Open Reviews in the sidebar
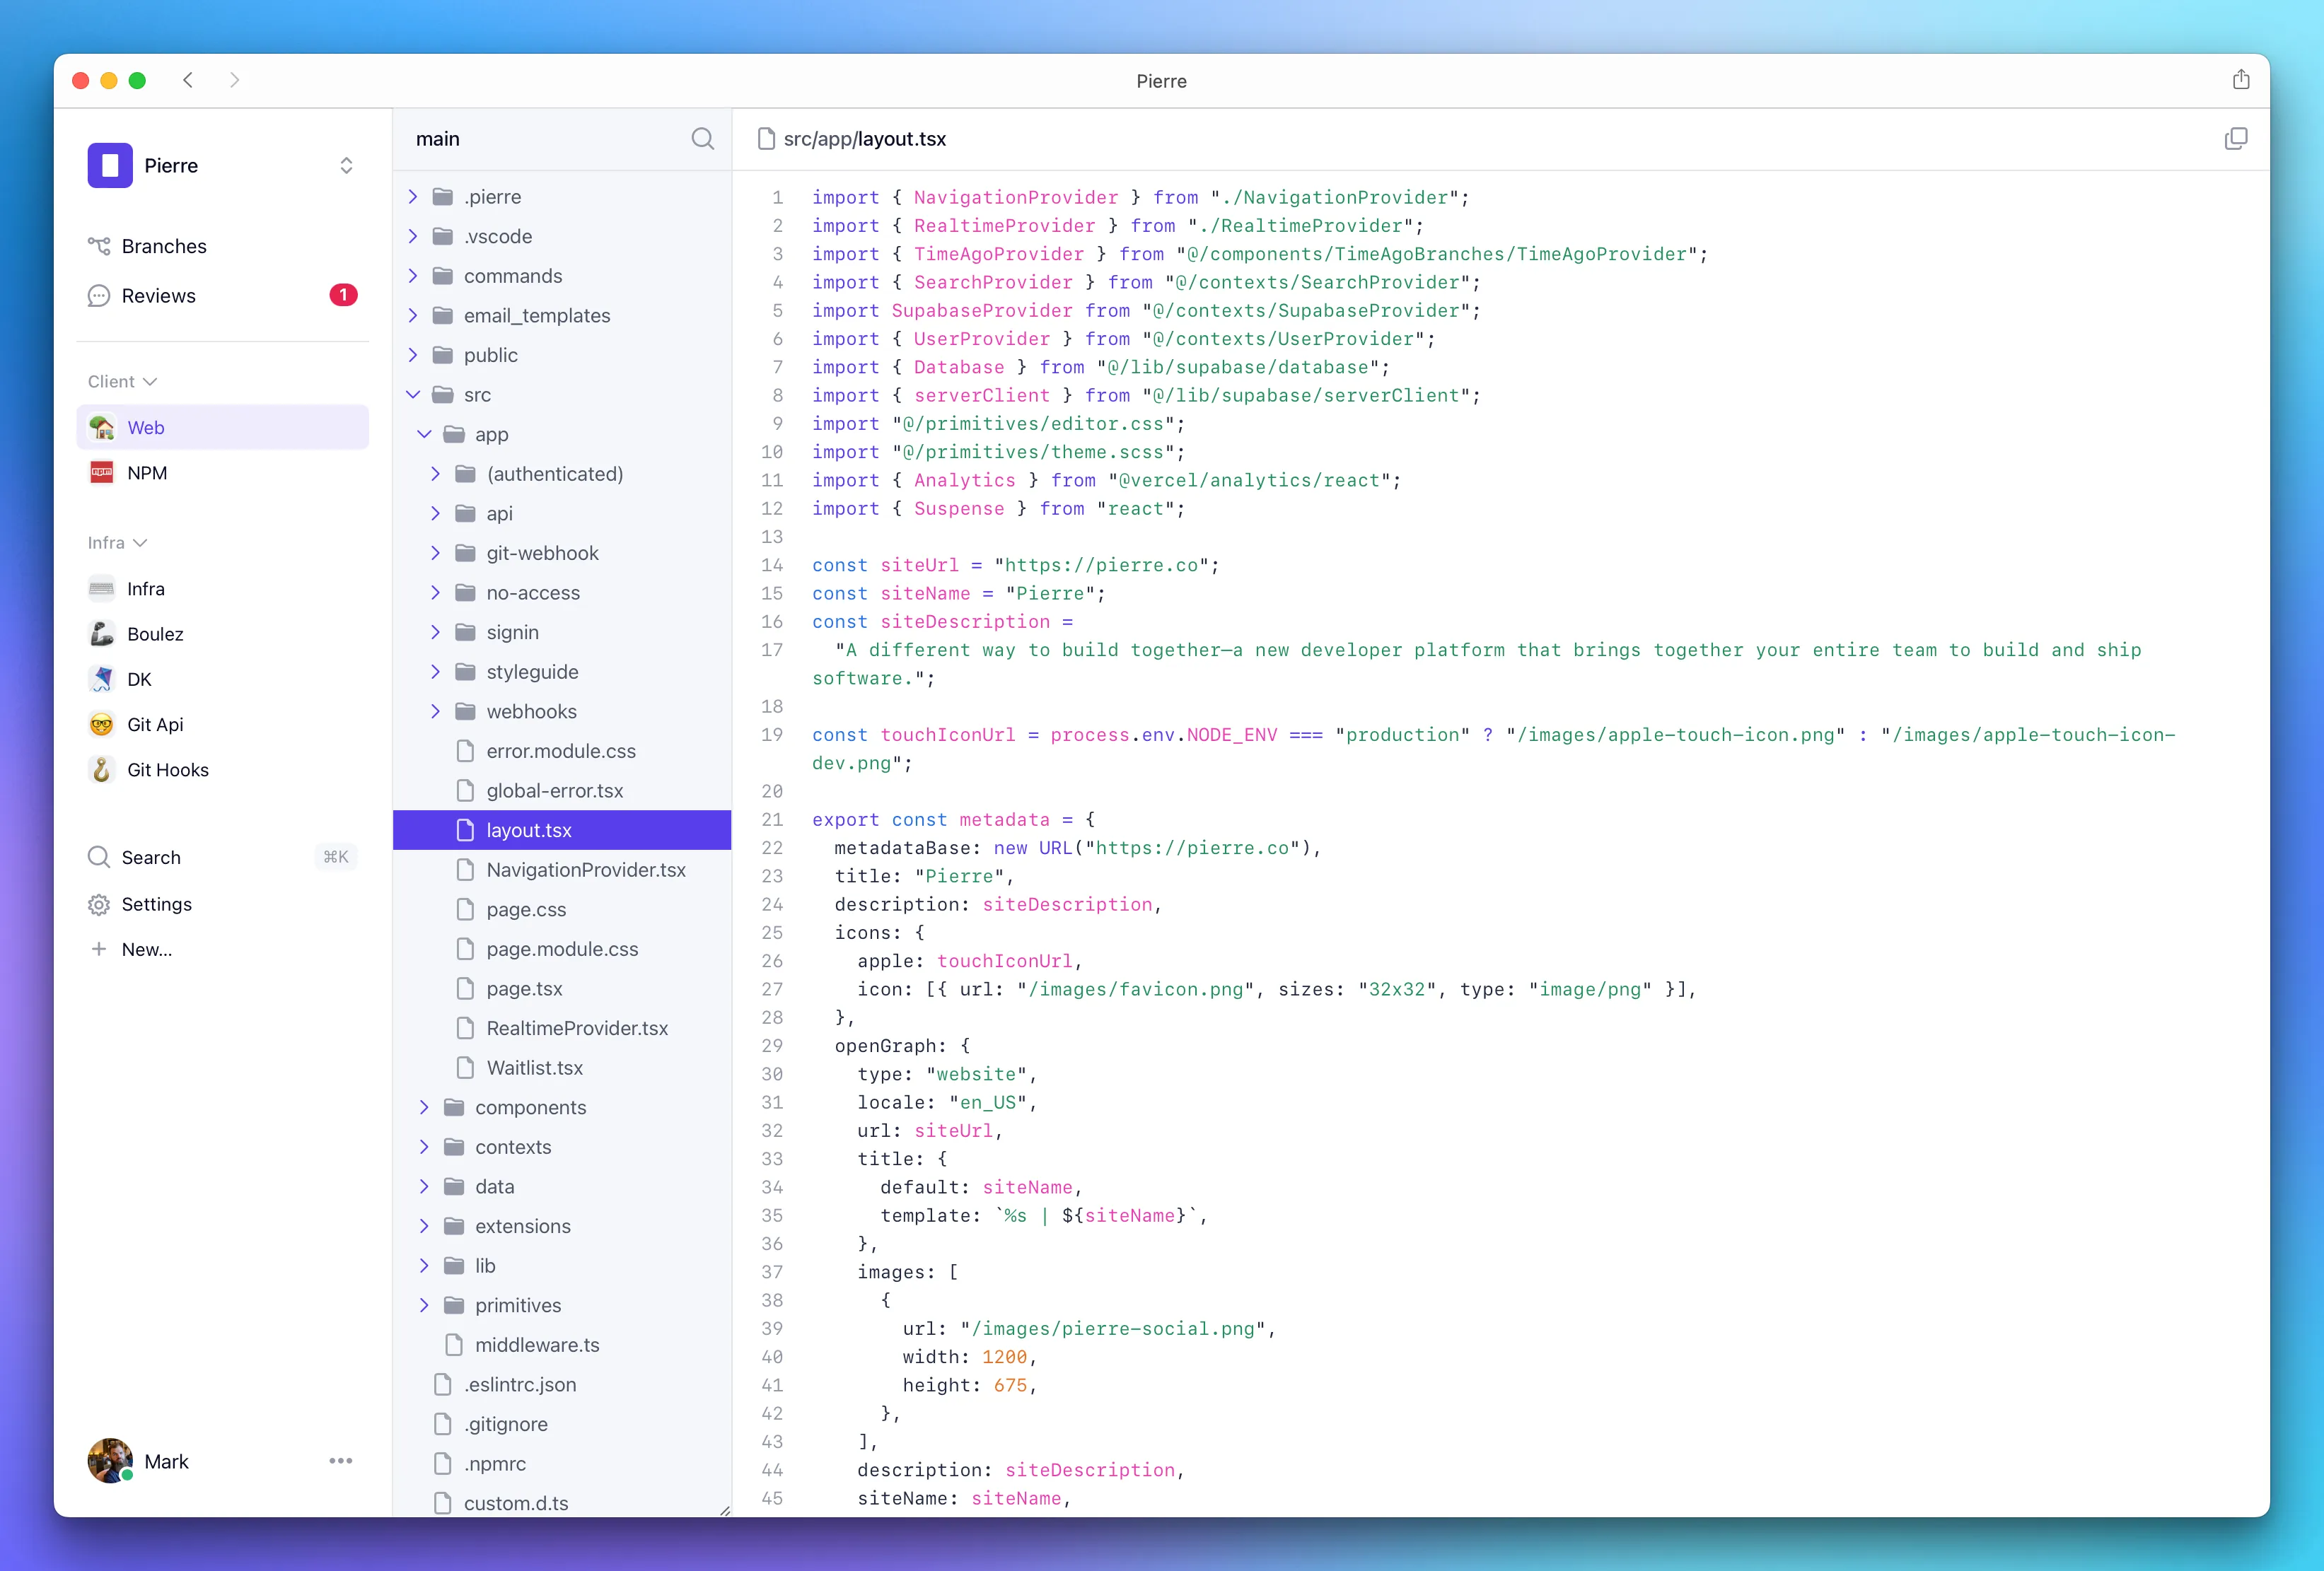 (x=222, y=295)
